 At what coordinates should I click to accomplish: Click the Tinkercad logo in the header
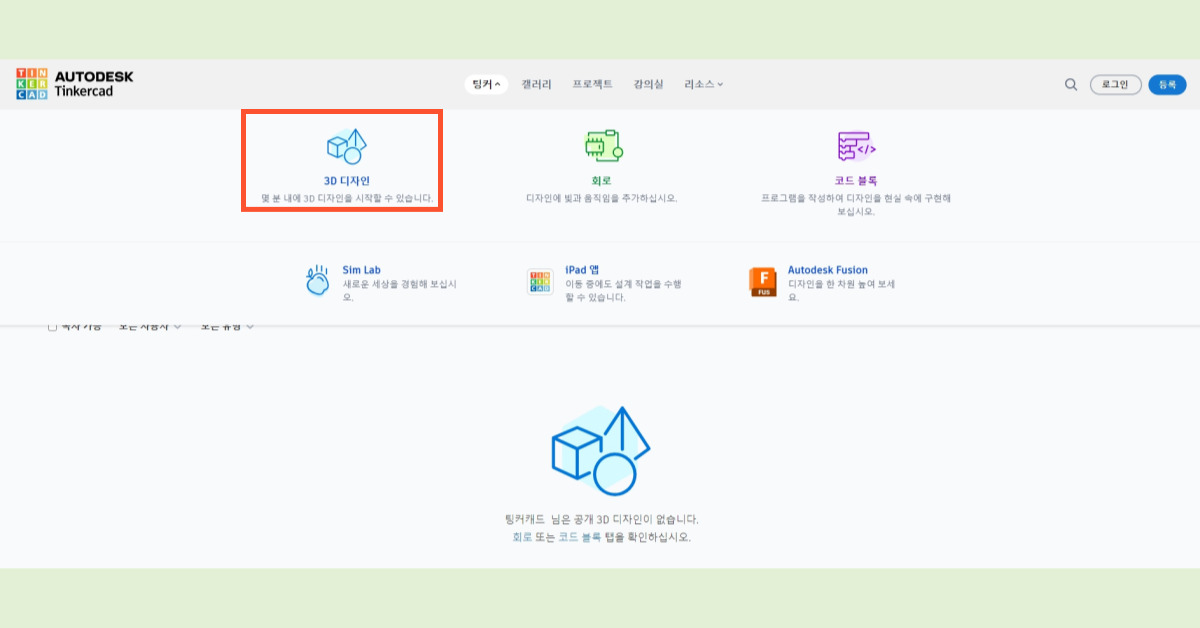(x=74, y=84)
